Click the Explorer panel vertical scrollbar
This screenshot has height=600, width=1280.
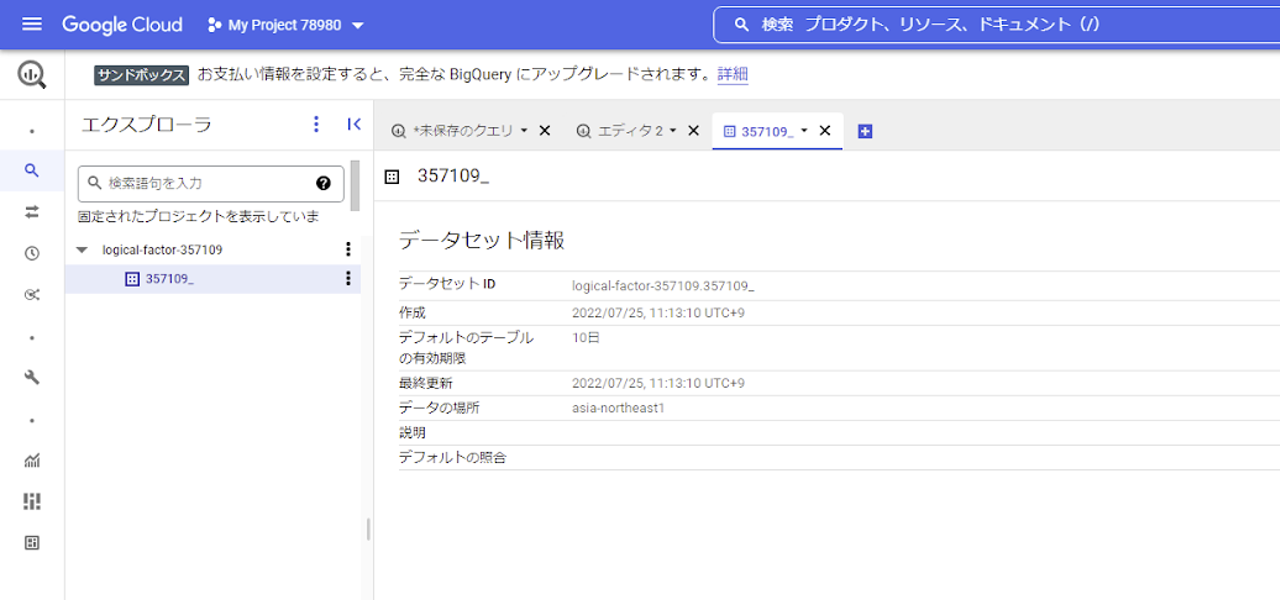coord(354,185)
